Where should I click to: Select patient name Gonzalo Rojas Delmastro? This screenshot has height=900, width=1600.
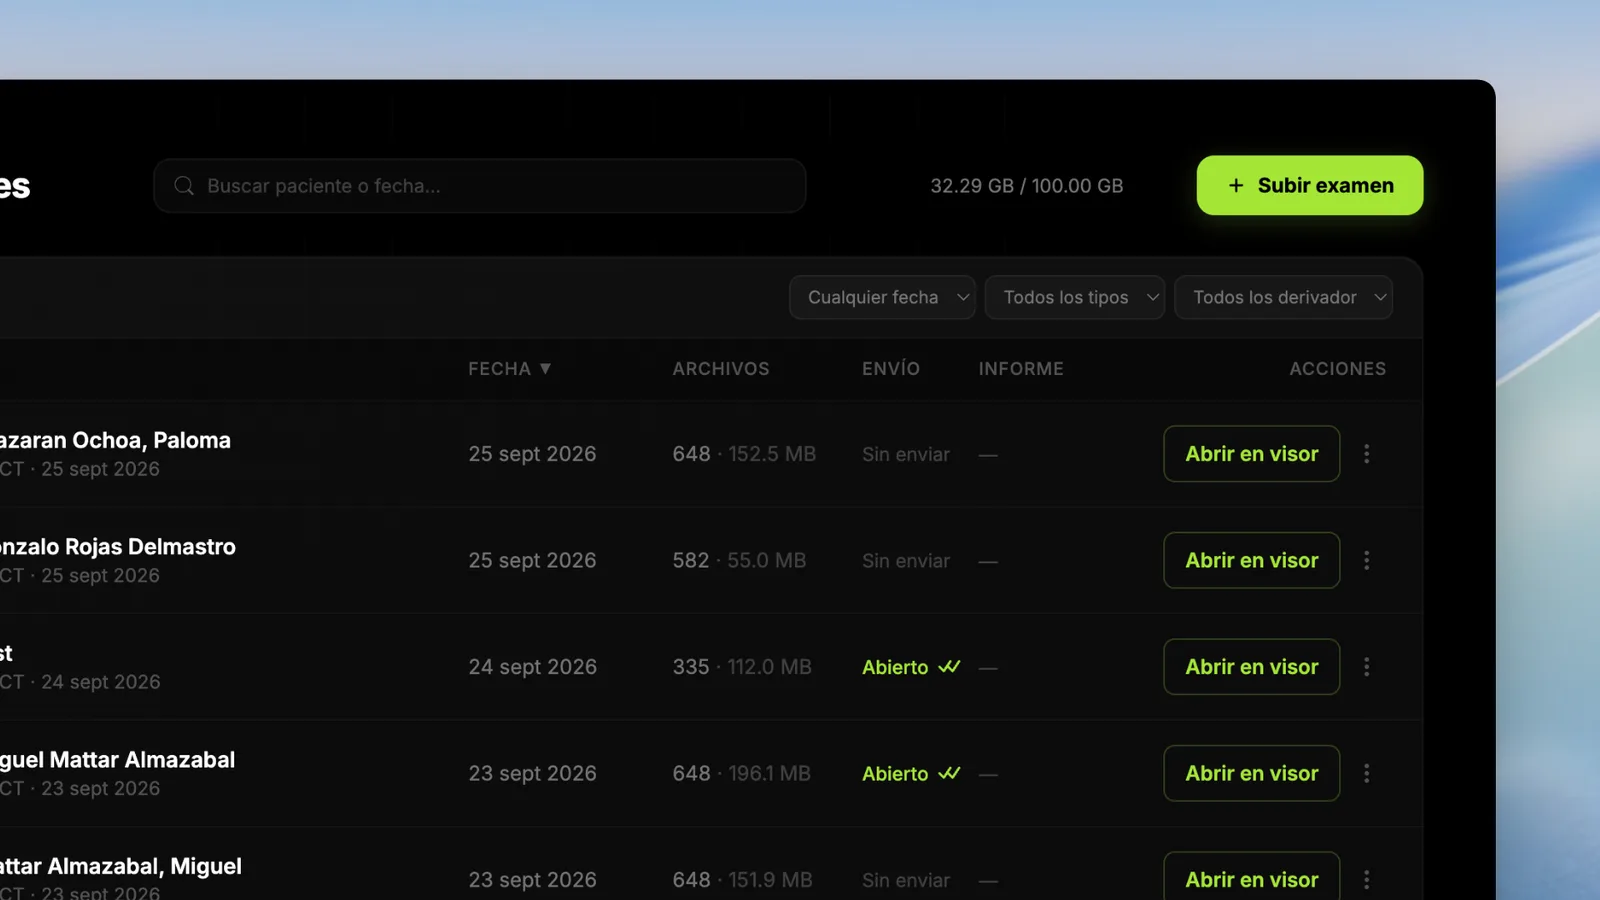click(118, 547)
